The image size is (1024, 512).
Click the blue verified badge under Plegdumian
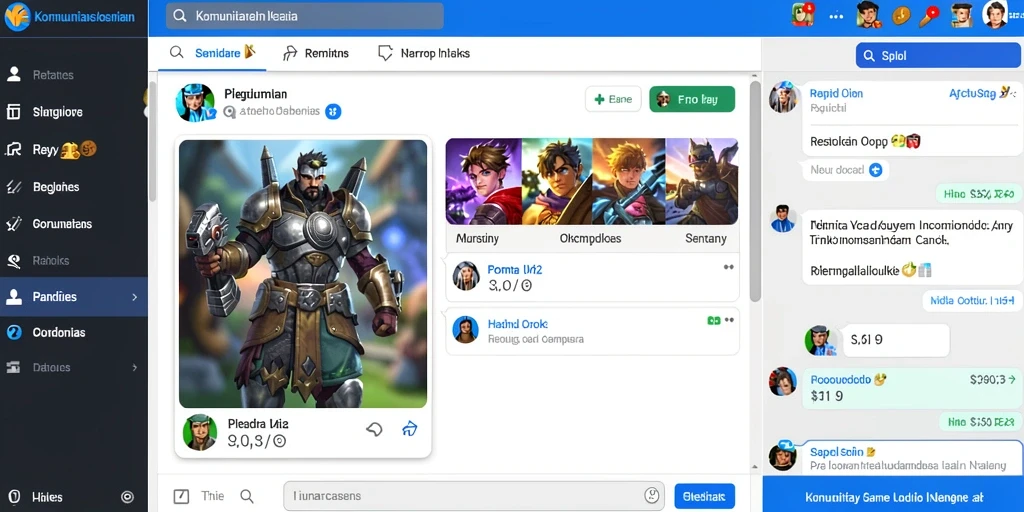(x=333, y=112)
